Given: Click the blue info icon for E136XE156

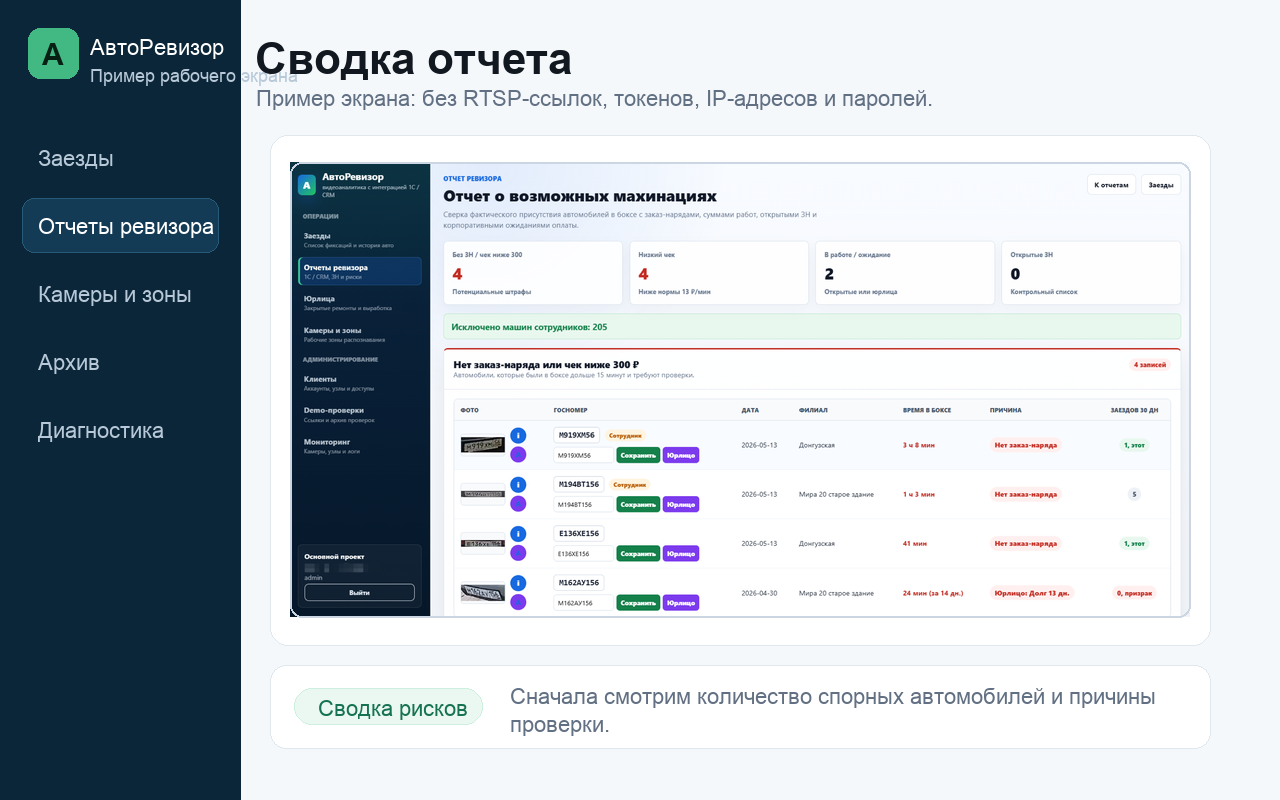Looking at the screenshot, I should point(518,534).
